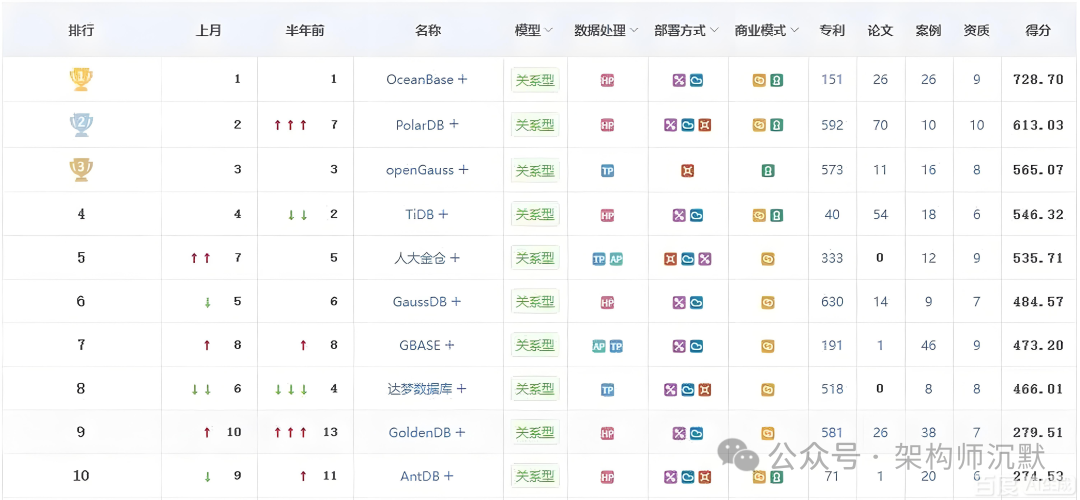
Task: Click the bronze third-place trophy icon
Action: point(81,169)
